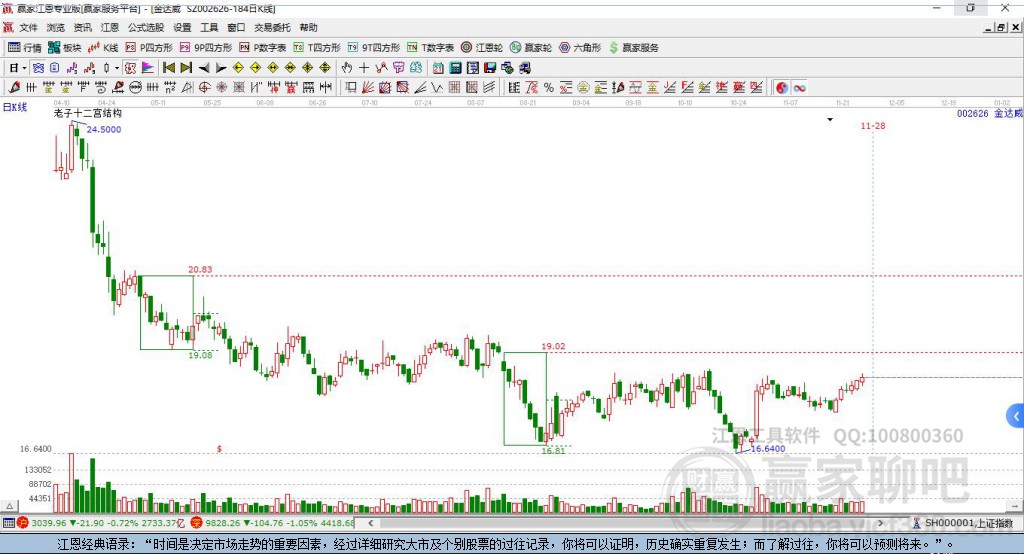Click the 老子十二宫结构 indicator label

[x=88, y=113]
